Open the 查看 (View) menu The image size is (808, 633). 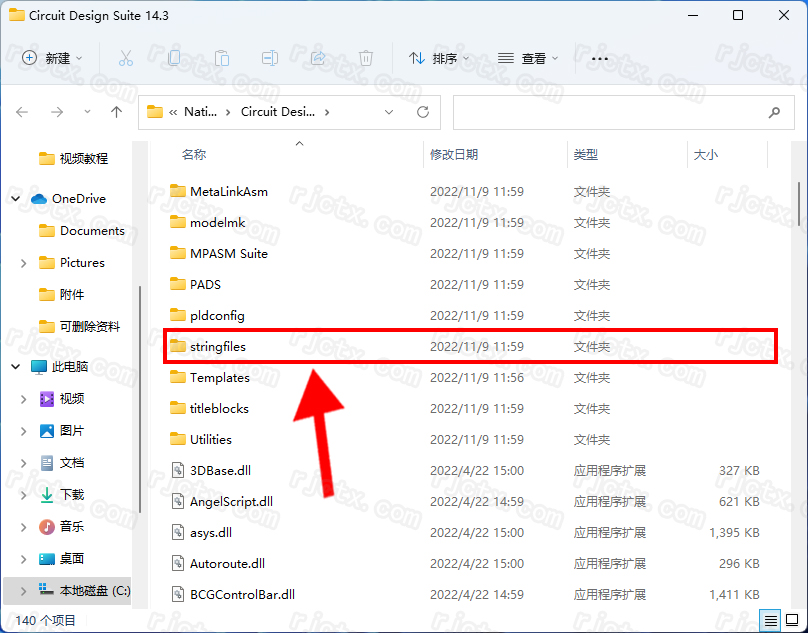click(528, 59)
